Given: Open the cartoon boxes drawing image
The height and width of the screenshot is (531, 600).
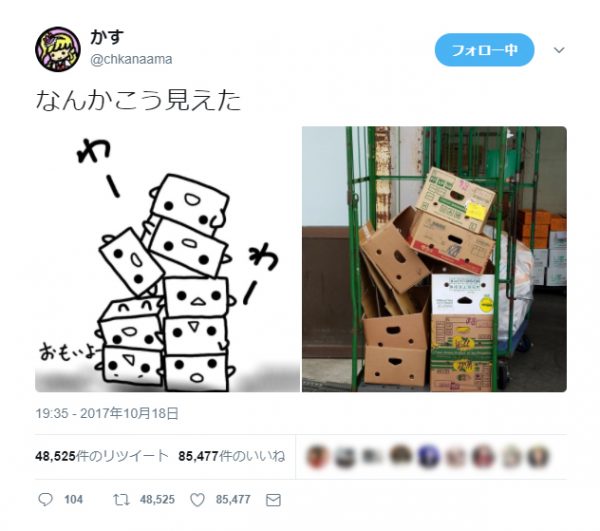Looking at the screenshot, I should (x=167, y=259).
